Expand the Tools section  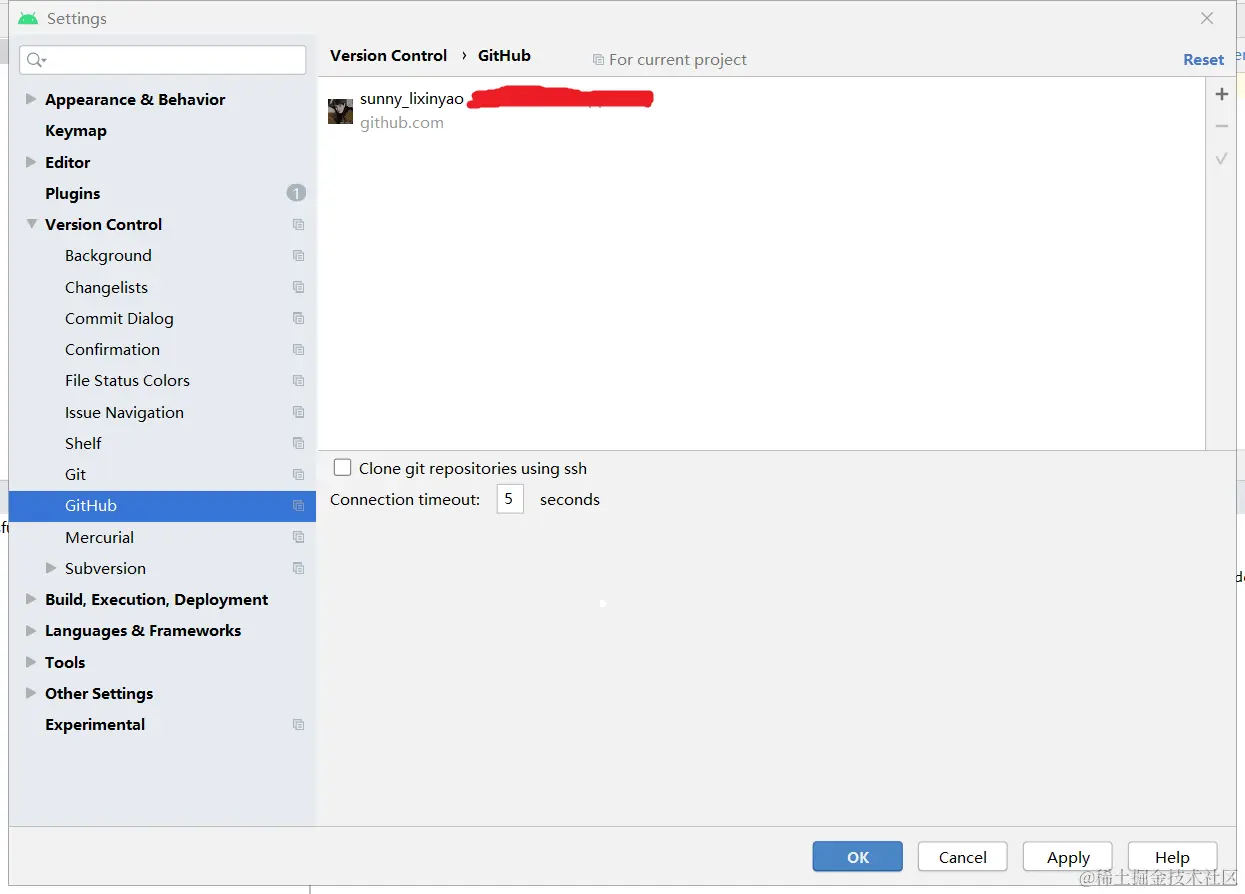(x=31, y=662)
